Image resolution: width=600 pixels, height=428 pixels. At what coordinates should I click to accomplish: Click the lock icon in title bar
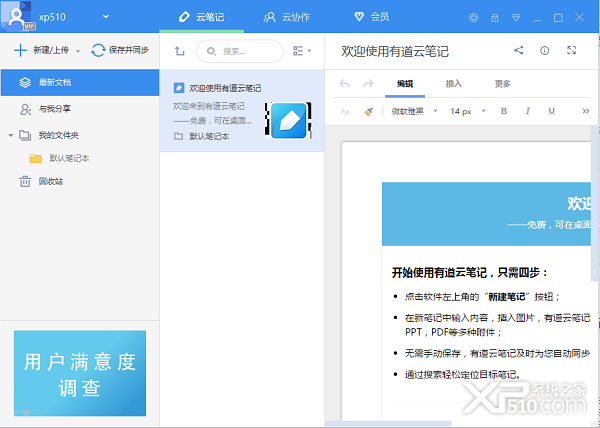[x=495, y=18]
